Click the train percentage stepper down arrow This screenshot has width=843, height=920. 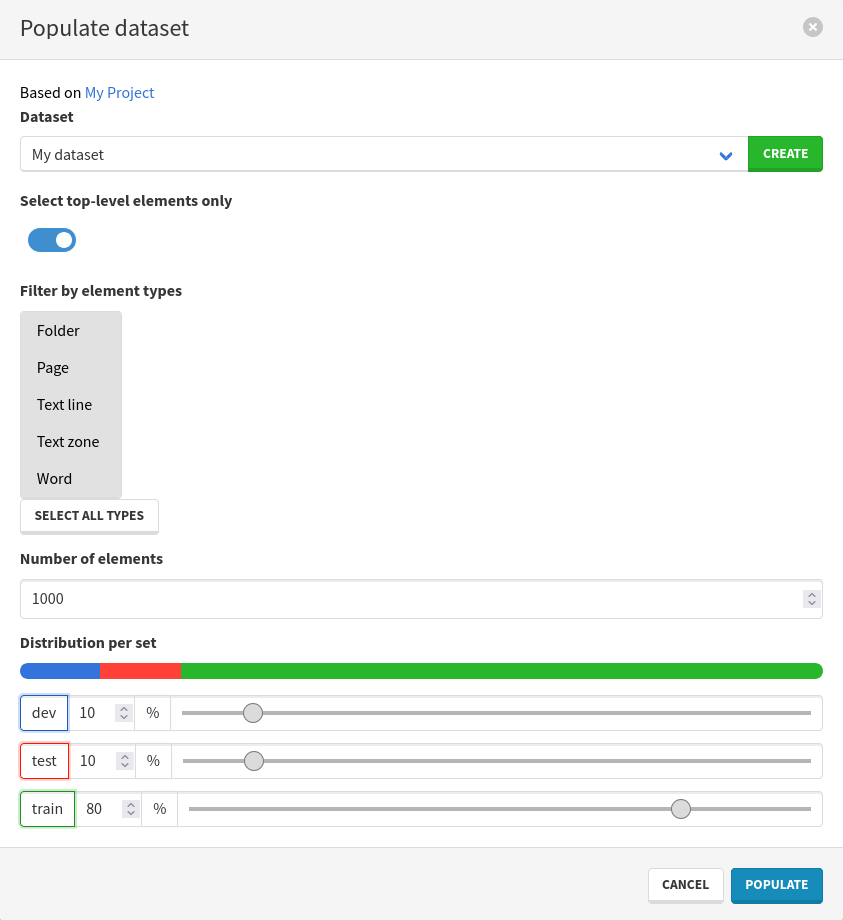[131, 813]
